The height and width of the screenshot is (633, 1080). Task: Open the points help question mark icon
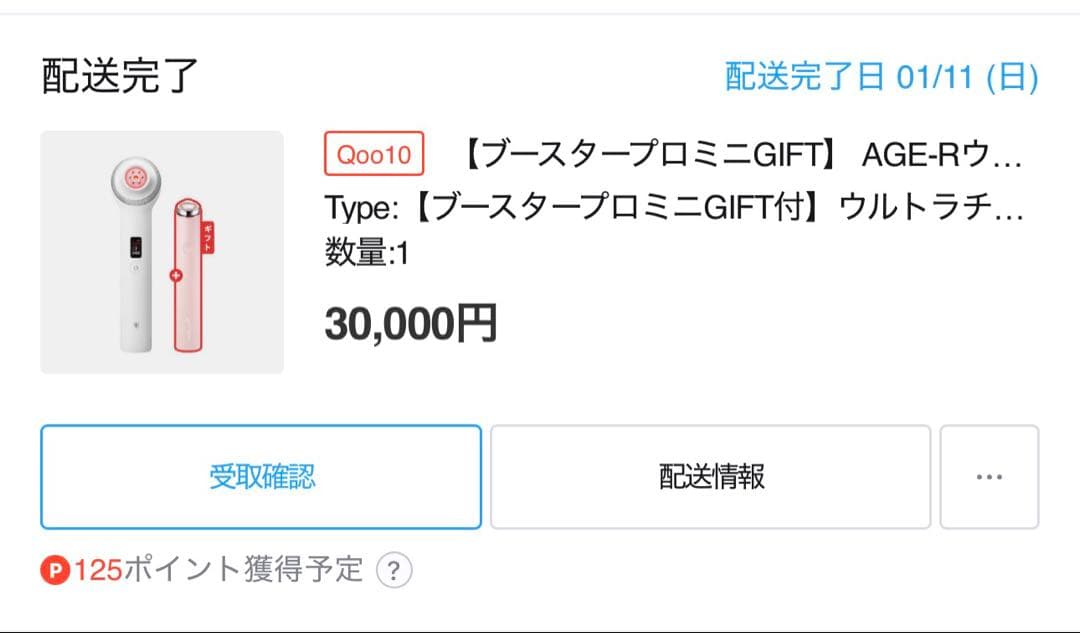click(392, 572)
